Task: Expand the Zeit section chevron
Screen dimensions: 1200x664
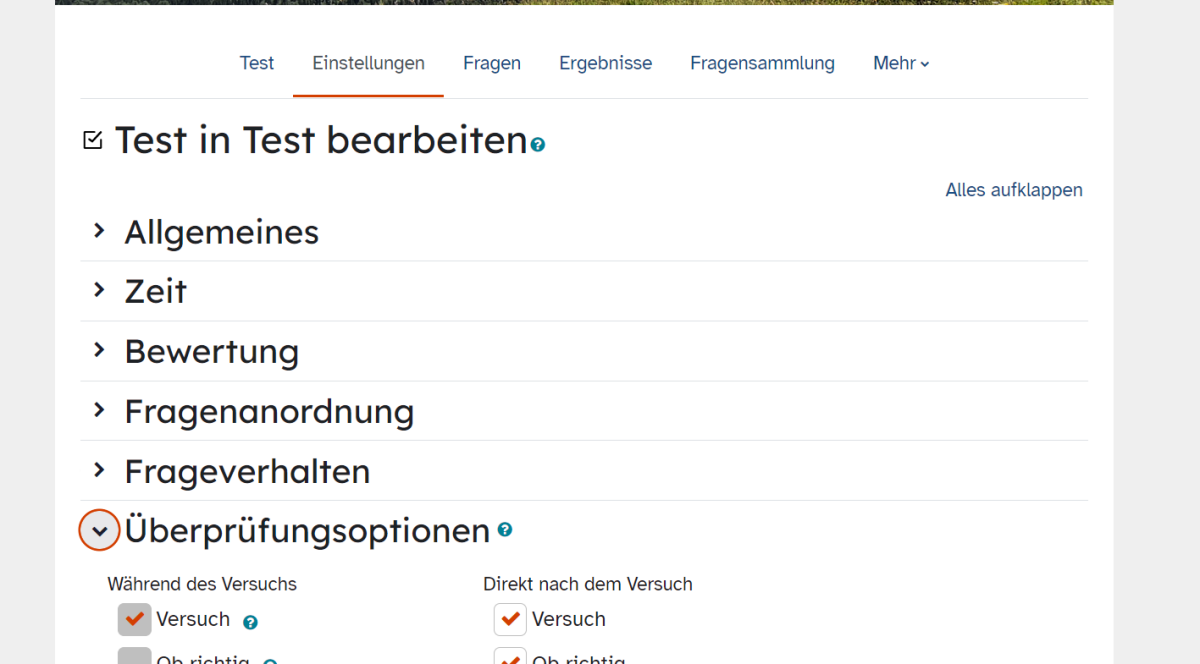Action: coord(99,291)
